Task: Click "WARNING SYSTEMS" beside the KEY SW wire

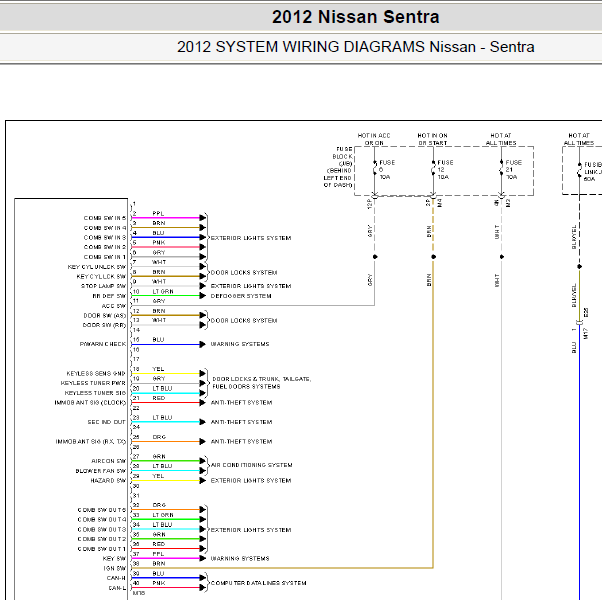Action: point(240,559)
